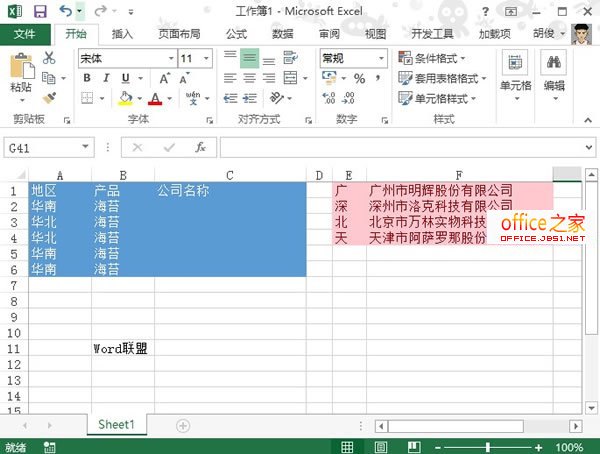Expand the formula bar

tap(589, 147)
